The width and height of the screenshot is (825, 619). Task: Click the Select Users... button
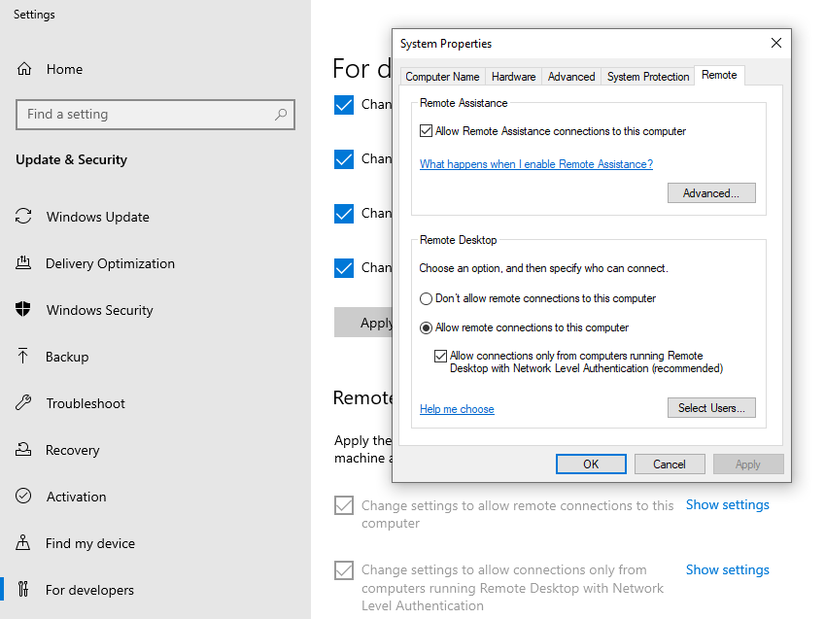711,408
